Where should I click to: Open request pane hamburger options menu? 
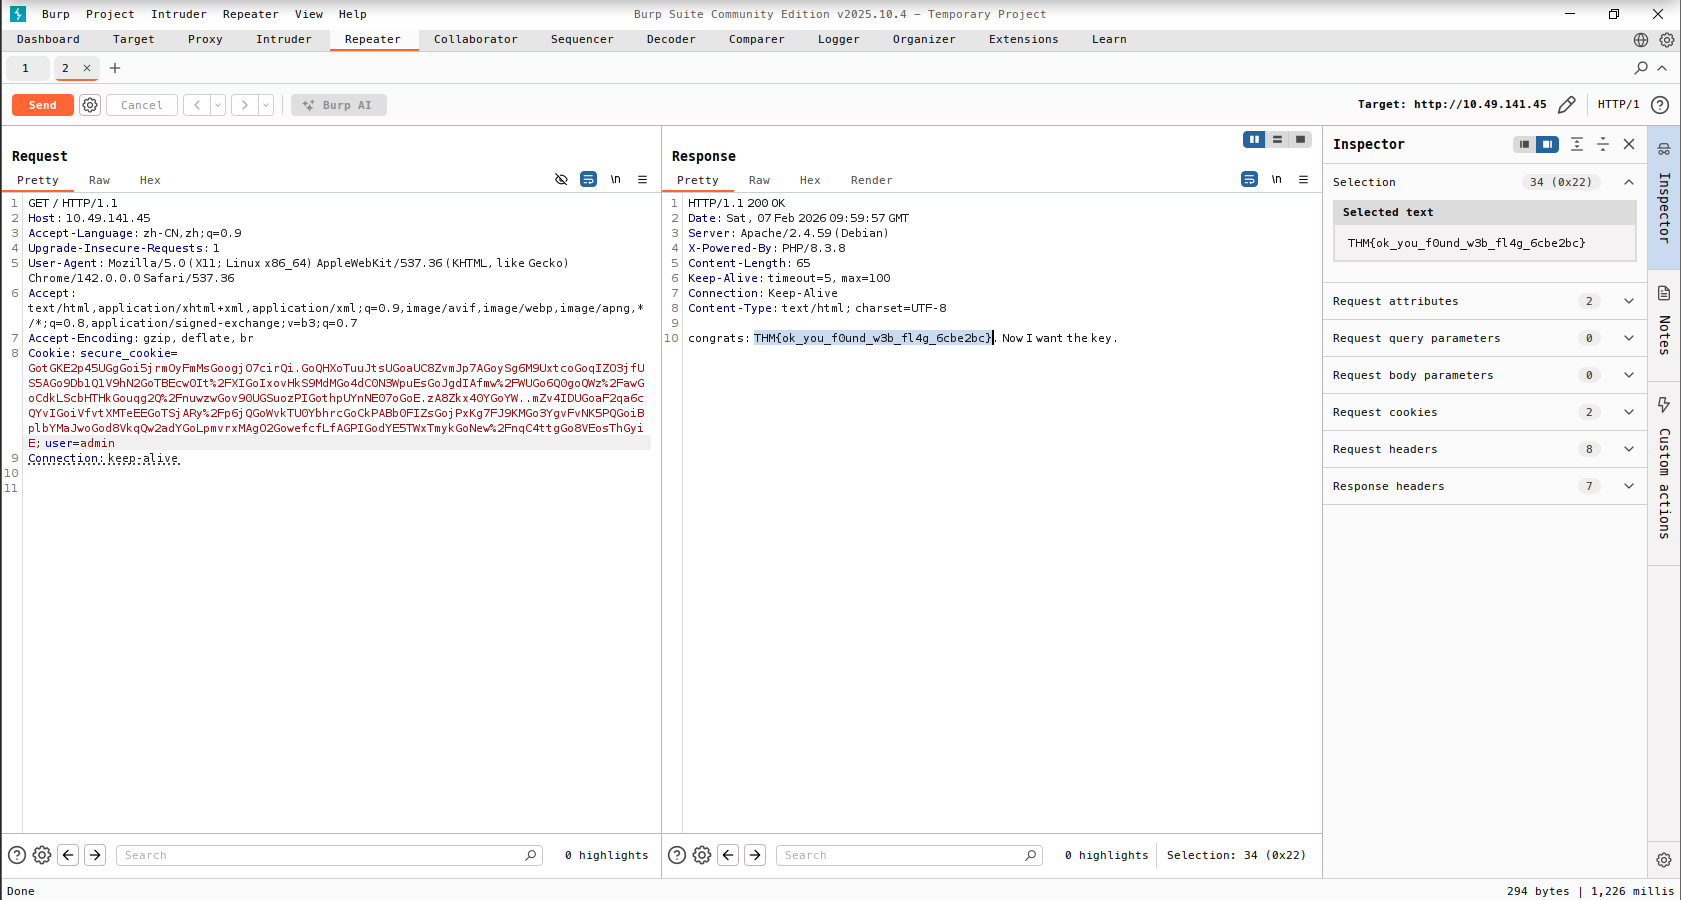click(643, 180)
